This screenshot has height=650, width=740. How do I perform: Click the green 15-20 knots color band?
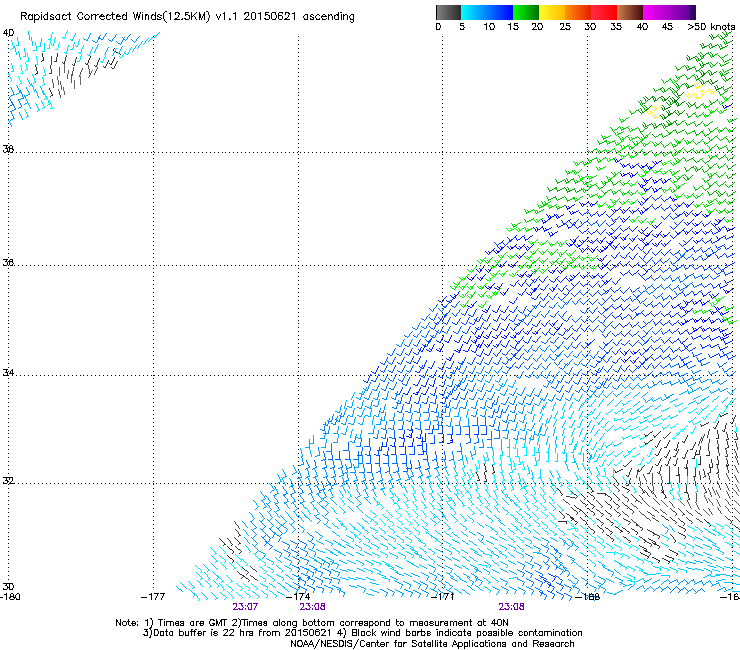(526, 12)
